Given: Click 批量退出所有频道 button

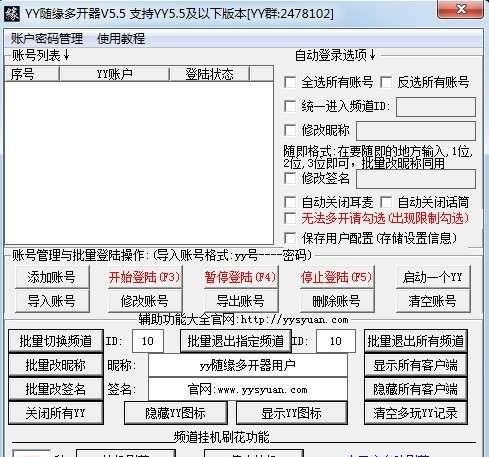Looking at the screenshot, I should pyautogui.click(x=416, y=341).
